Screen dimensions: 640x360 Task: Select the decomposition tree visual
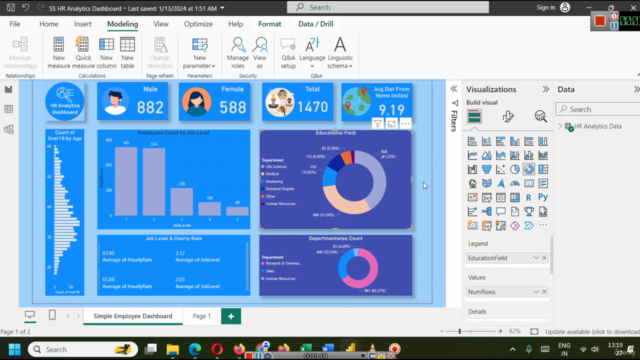[487, 211]
